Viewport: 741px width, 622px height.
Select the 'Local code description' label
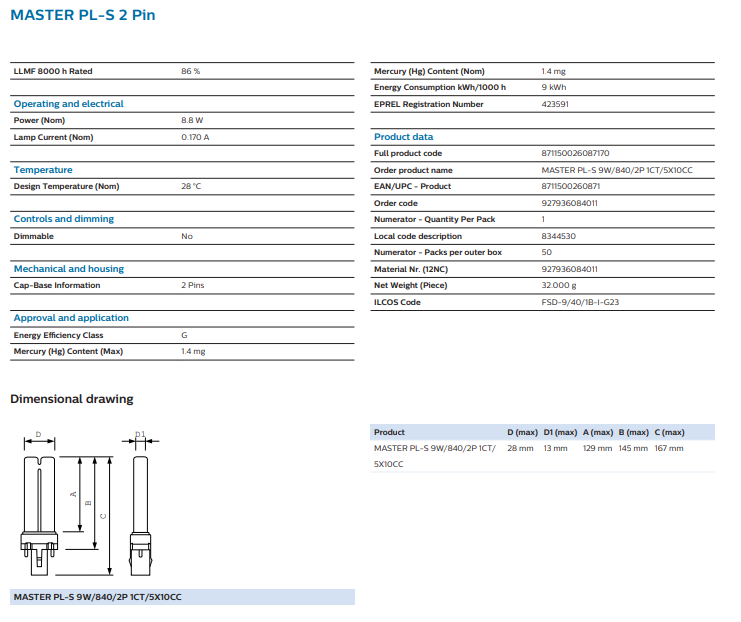pos(418,236)
